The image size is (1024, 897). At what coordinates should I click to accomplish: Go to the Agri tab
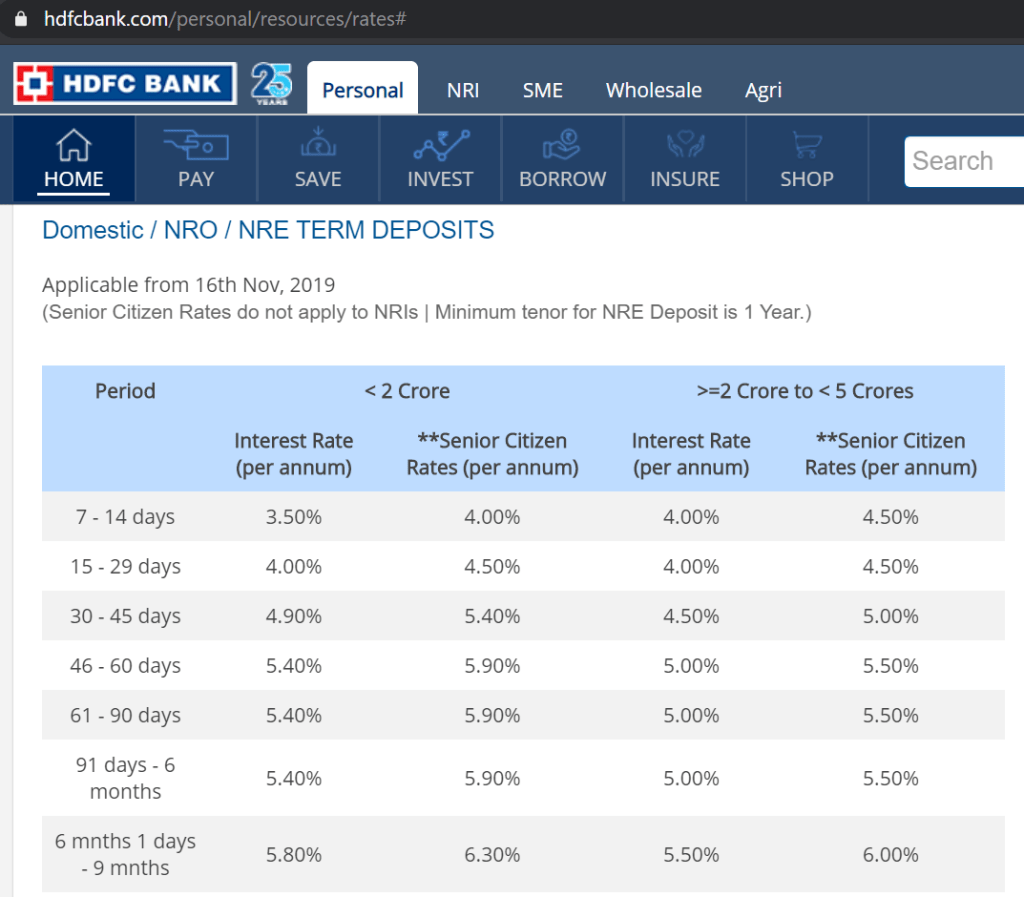pyautogui.click(x=763, y=90)
